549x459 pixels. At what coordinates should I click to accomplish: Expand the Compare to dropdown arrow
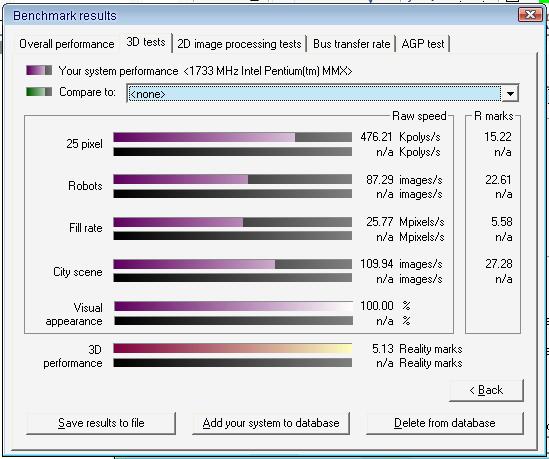(510, 93)
